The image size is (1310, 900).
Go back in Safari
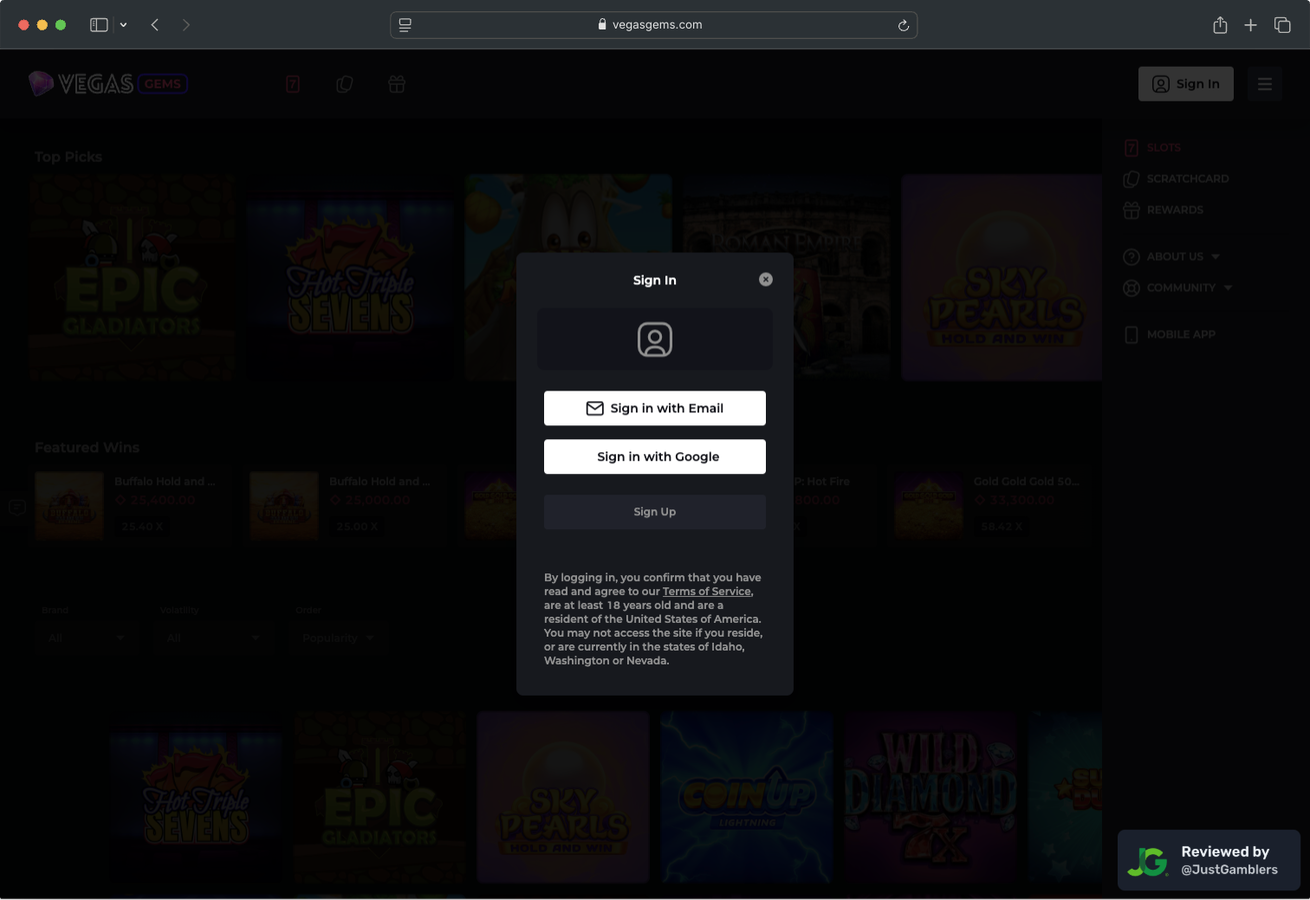coord(155,25)
